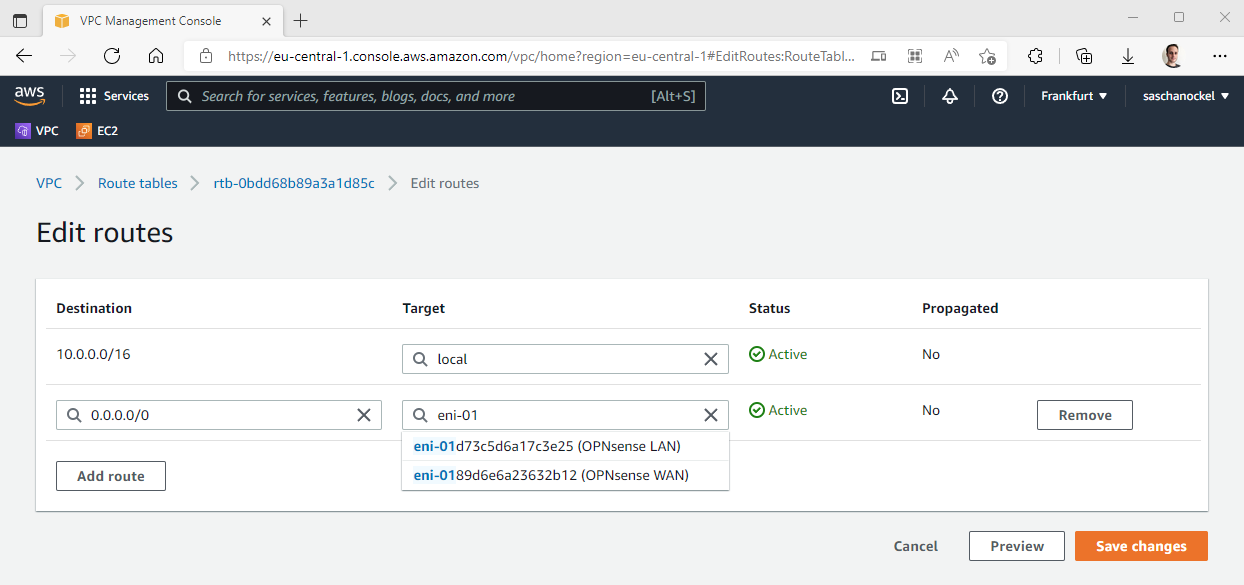Click the send to devices icon

tap(878, 57)
